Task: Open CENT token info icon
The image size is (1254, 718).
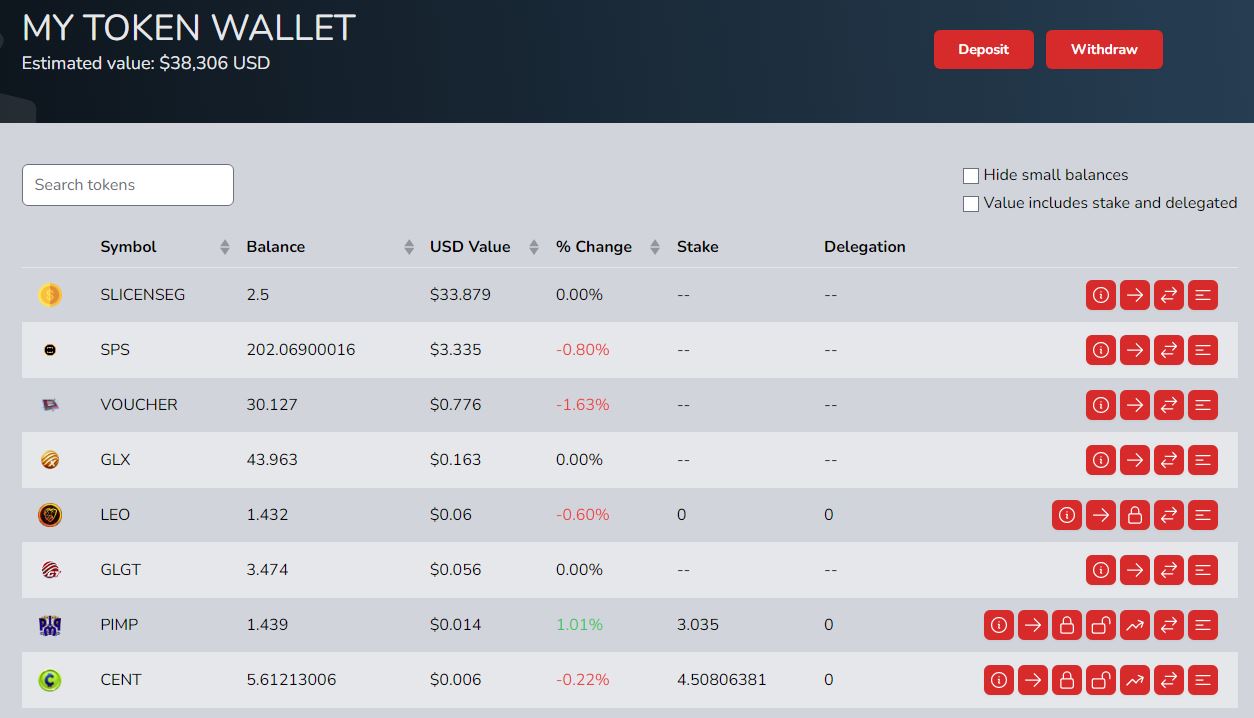Action: [998, 680]
